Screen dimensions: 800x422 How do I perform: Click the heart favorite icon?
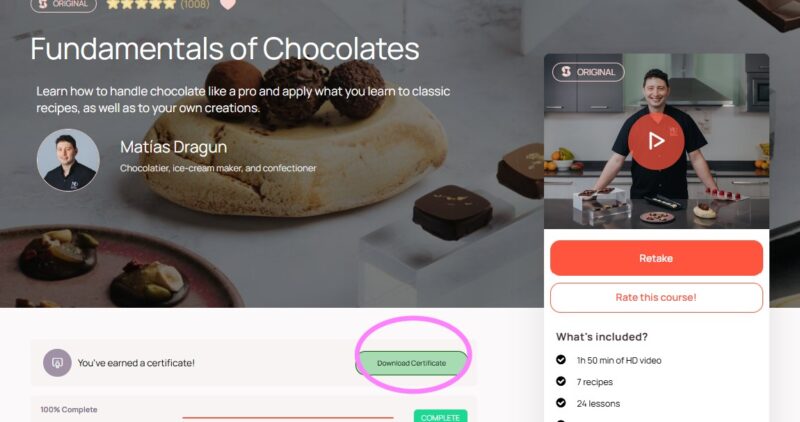pos(228,4)
